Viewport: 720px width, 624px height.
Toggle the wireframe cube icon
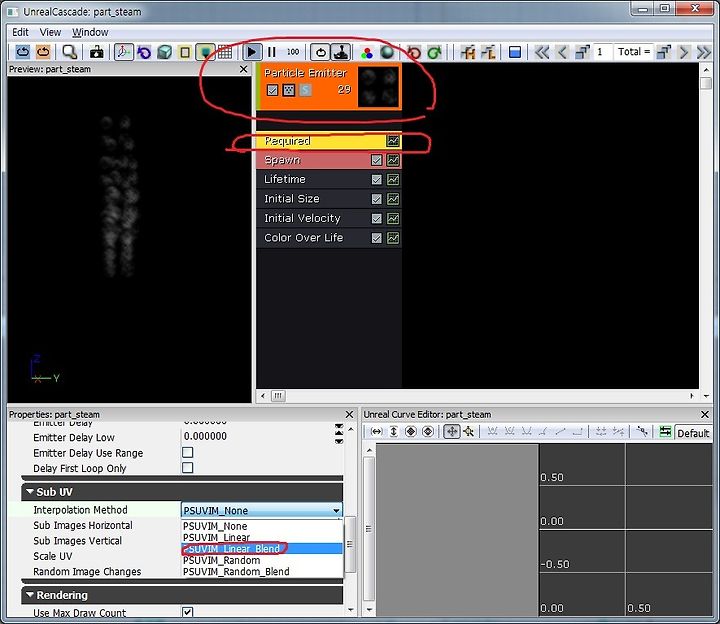click(x=164, y=52)
